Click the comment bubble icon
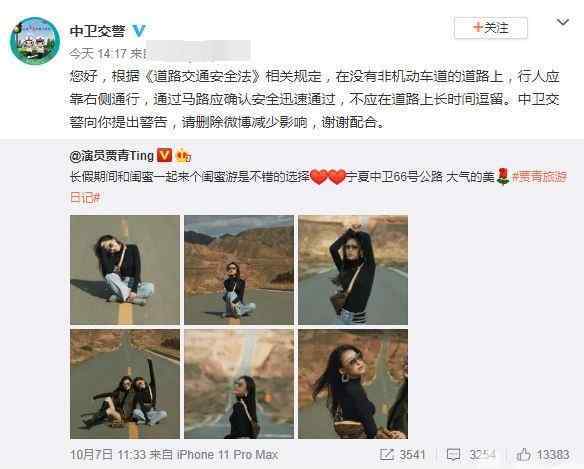 (453, 454)
